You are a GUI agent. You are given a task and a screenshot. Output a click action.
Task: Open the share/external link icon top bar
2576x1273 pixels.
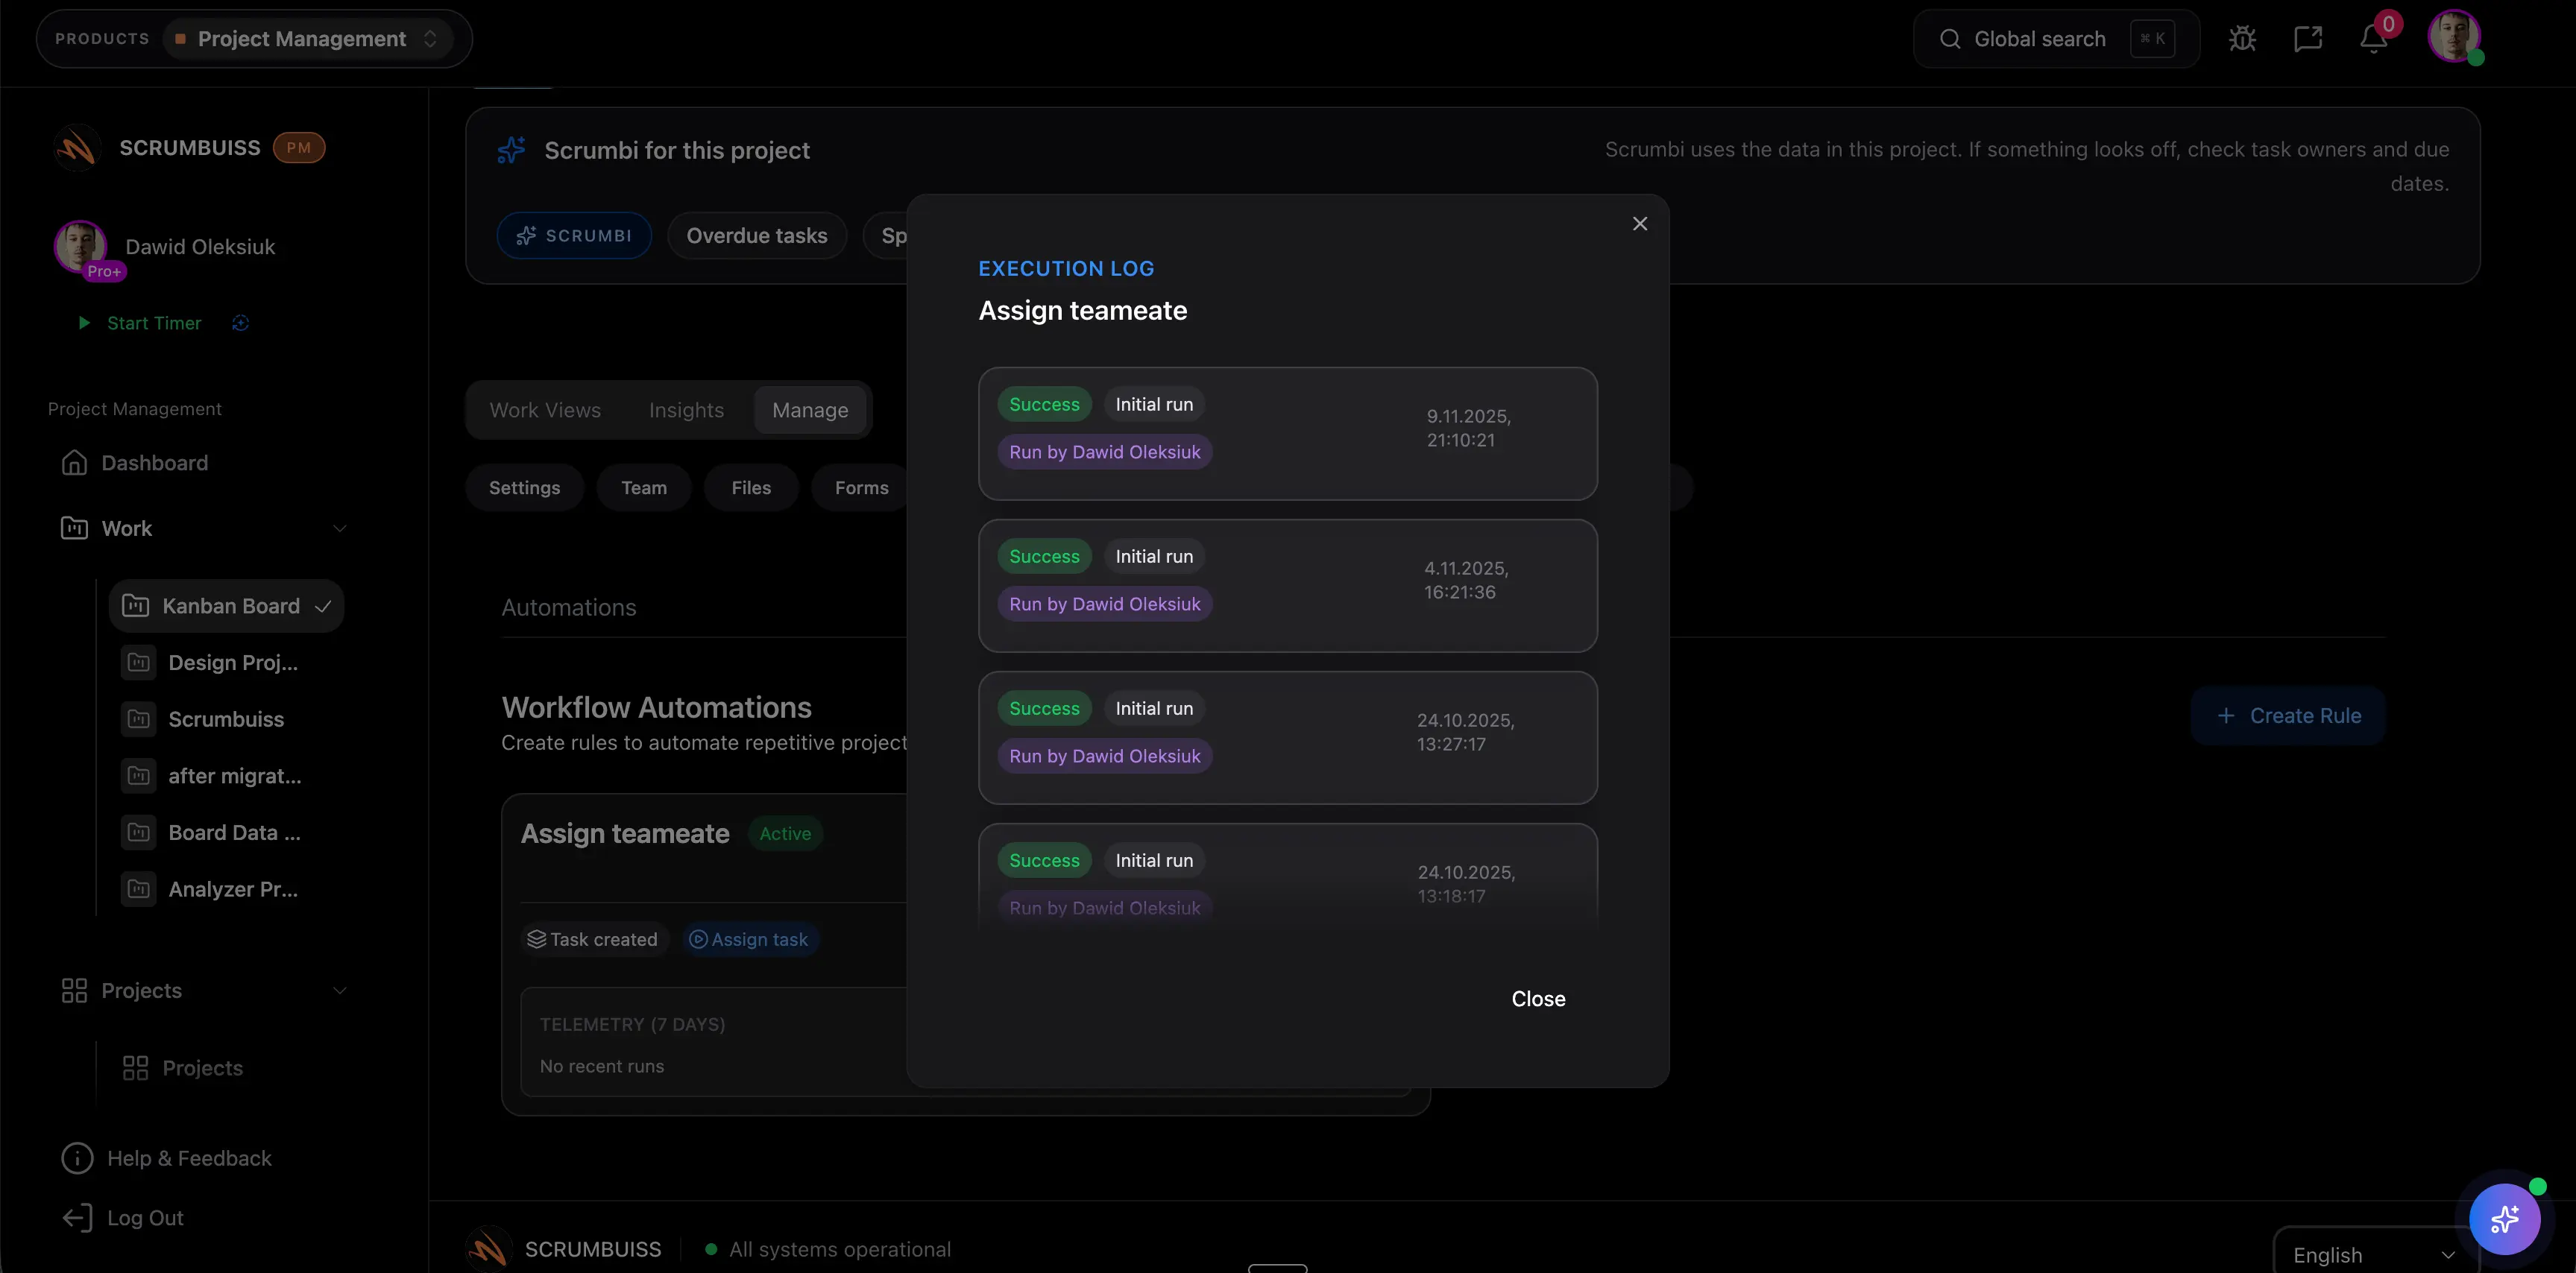[x=2308, y=38]
